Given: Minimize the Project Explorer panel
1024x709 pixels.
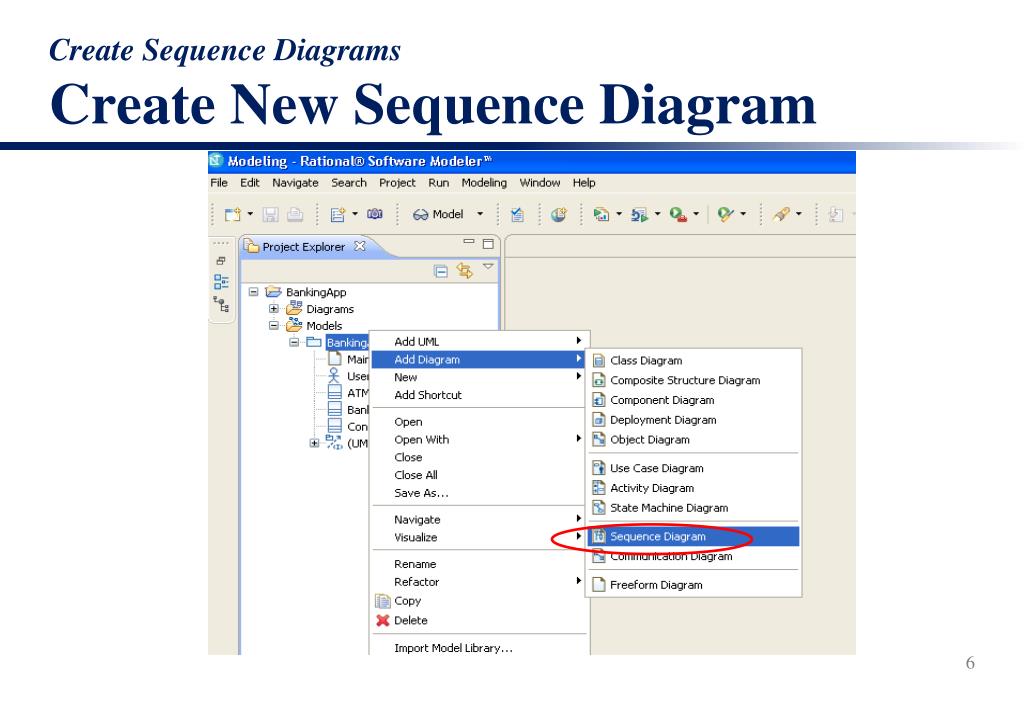Looking at the screenshot, I should click(x=469, y=242).
